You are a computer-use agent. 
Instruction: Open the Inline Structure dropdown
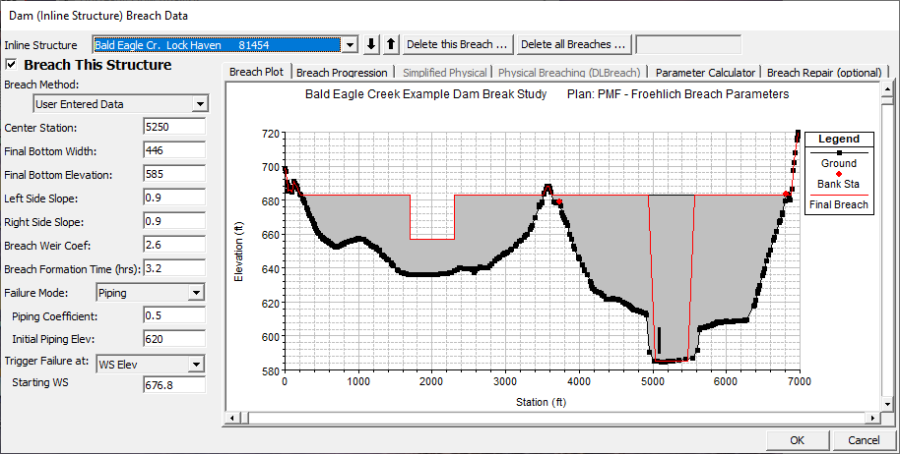(x=349, y=44)
